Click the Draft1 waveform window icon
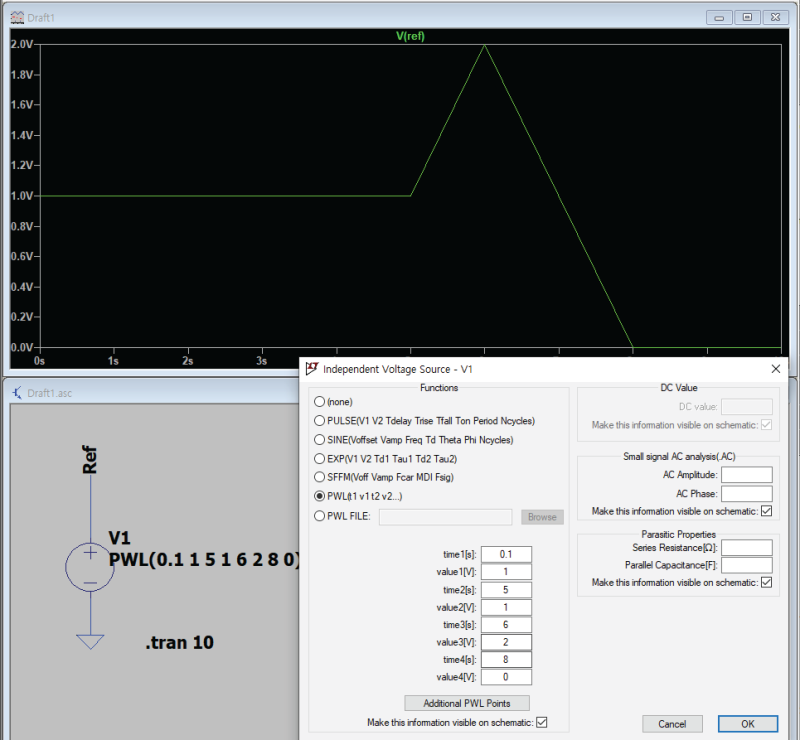 tap(14, 17)
